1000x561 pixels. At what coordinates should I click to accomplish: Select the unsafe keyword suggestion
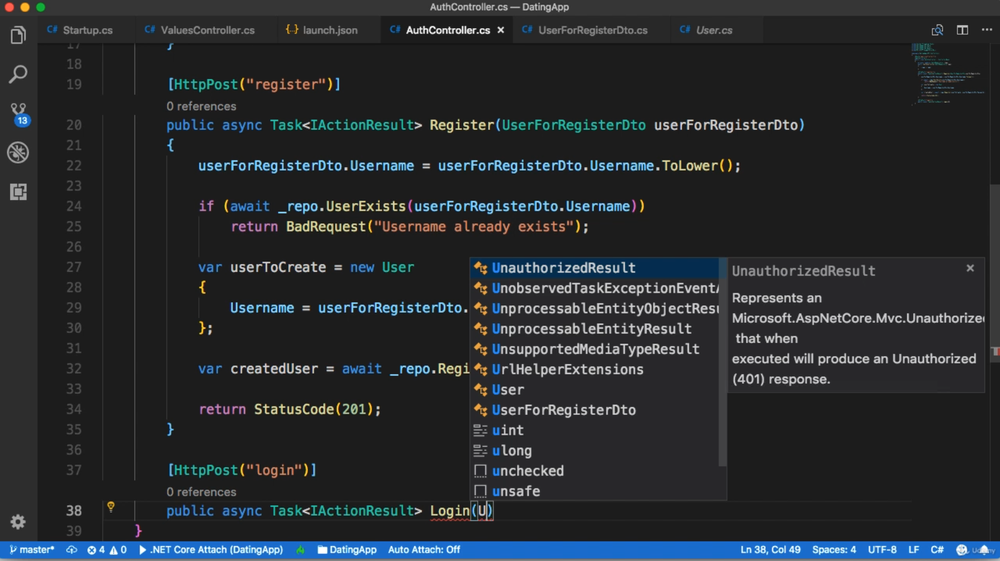point(594,492)
